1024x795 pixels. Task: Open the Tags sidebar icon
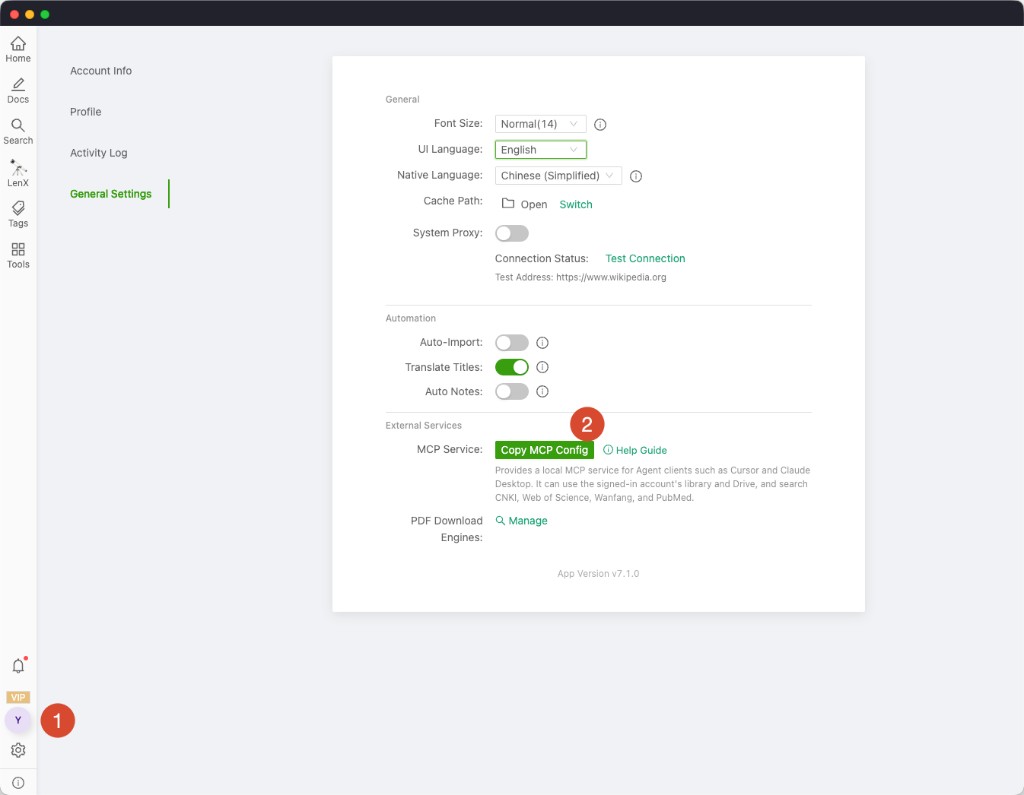click(x=18, y=214)
